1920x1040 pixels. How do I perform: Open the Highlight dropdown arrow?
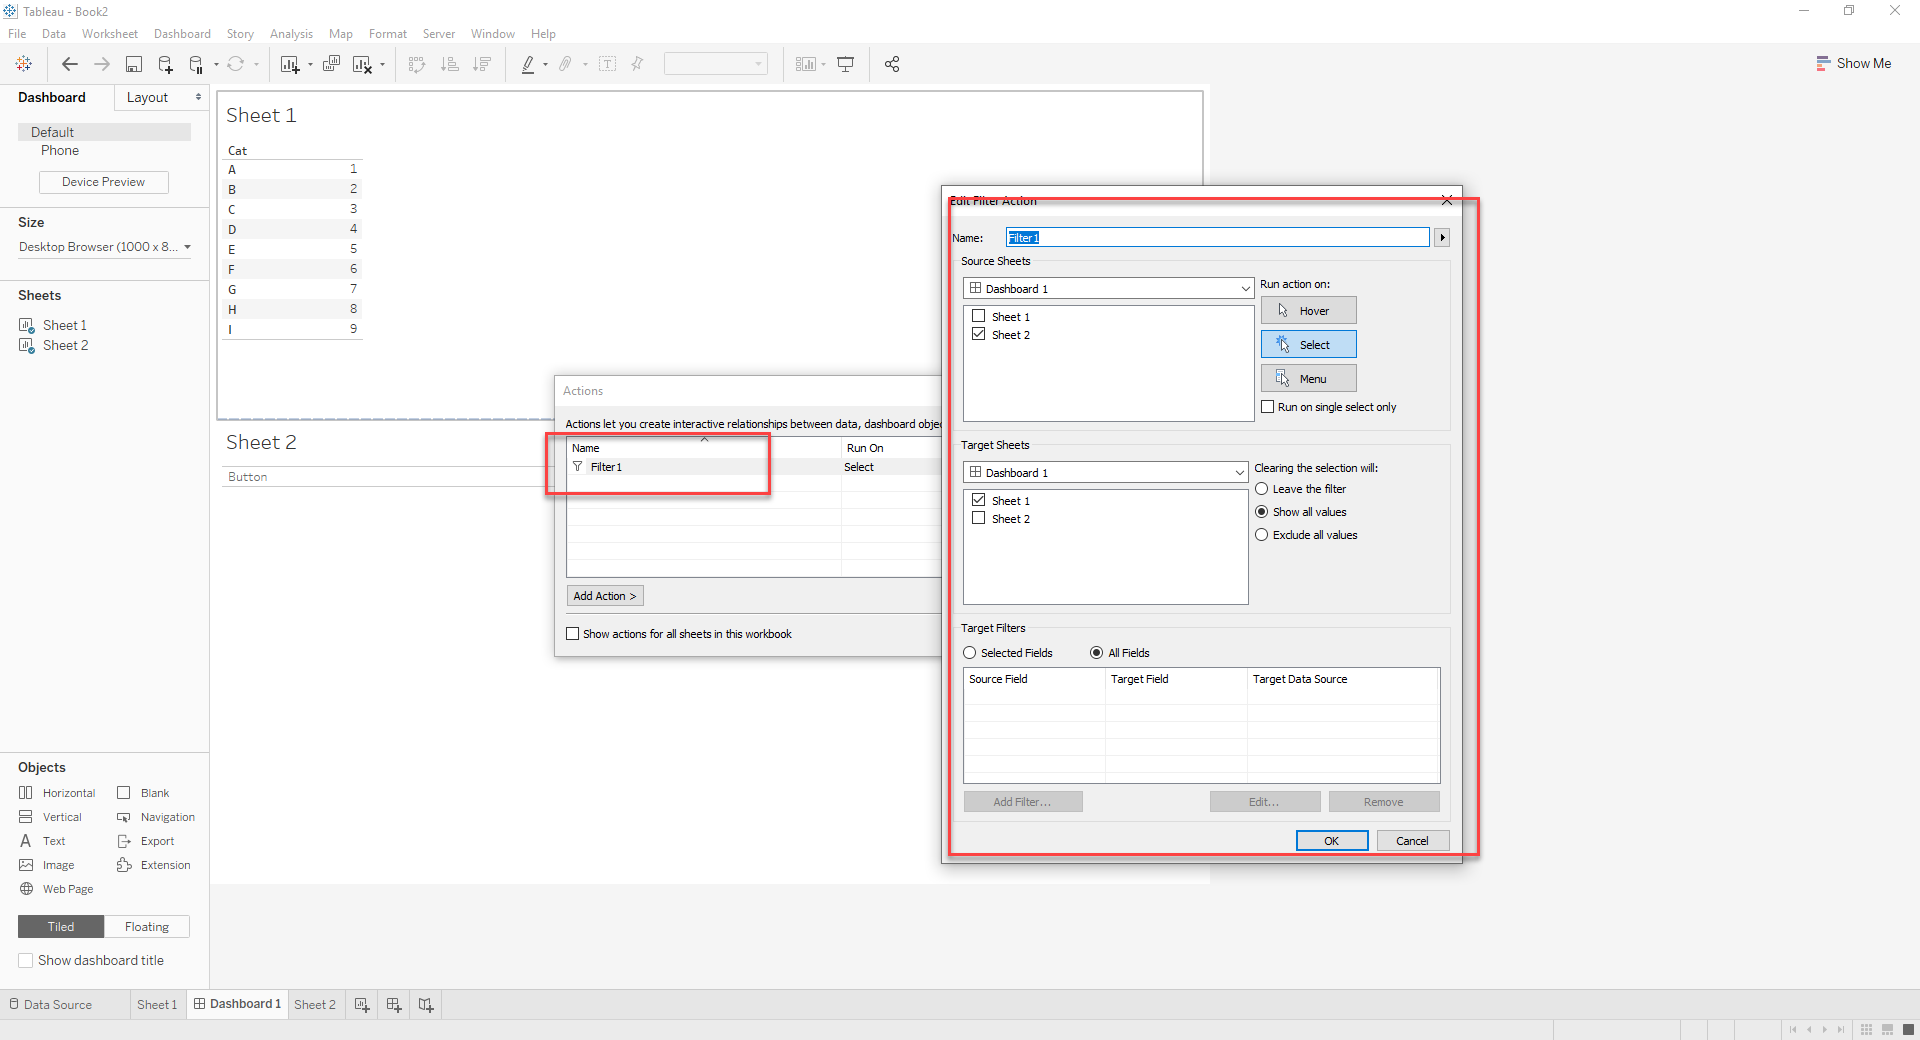545,65
